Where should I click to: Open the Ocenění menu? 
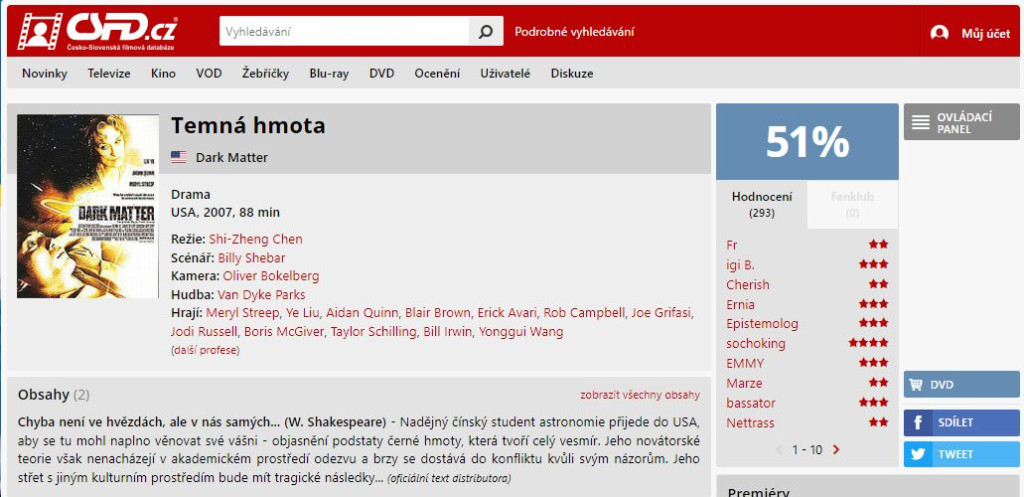(437, 73)
